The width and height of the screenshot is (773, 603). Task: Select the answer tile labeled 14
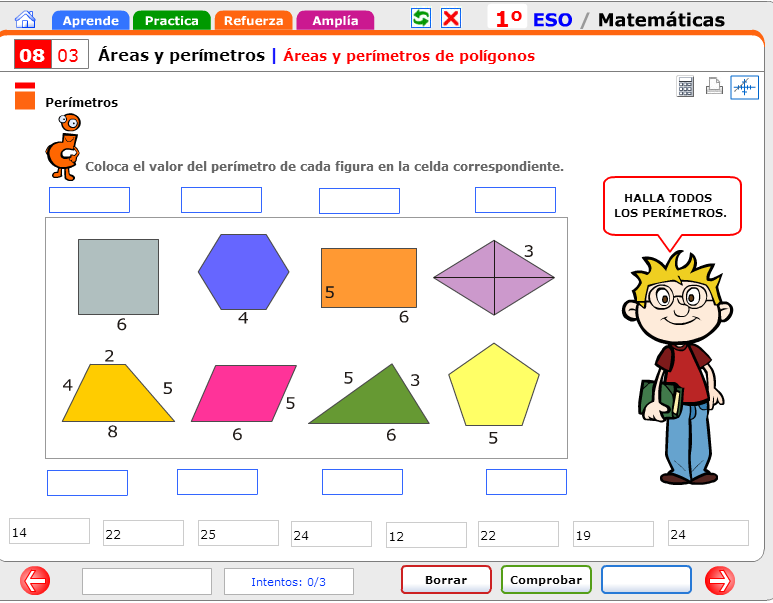(49, 532)
